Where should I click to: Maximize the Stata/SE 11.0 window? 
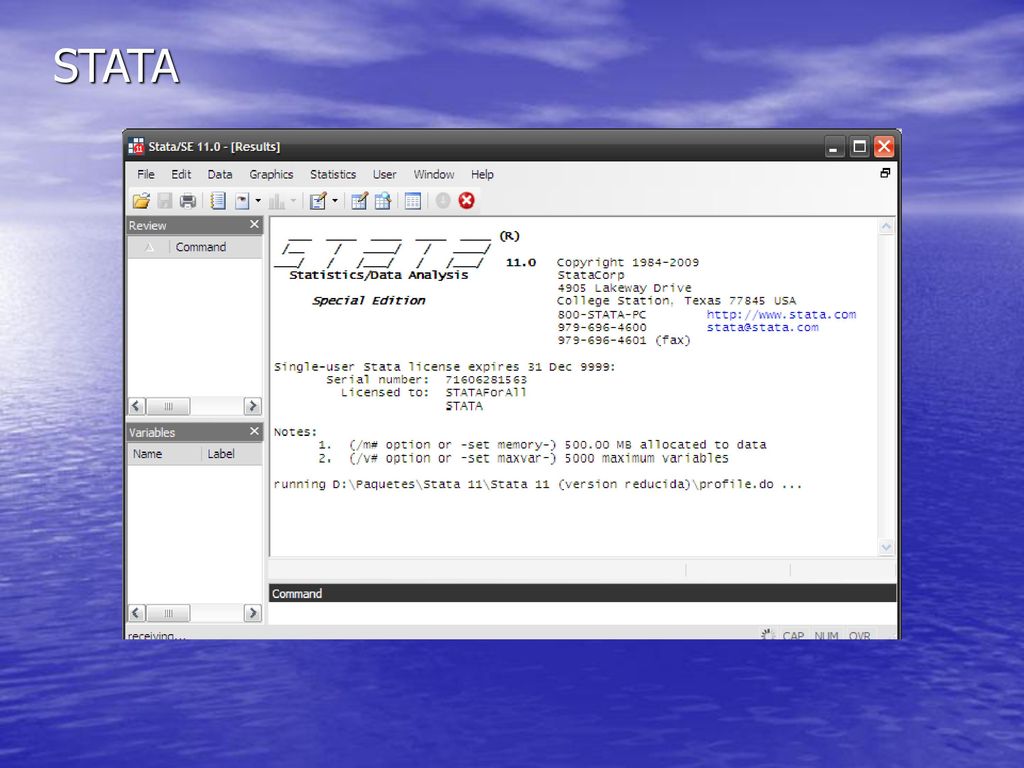[x=859, y=147]
